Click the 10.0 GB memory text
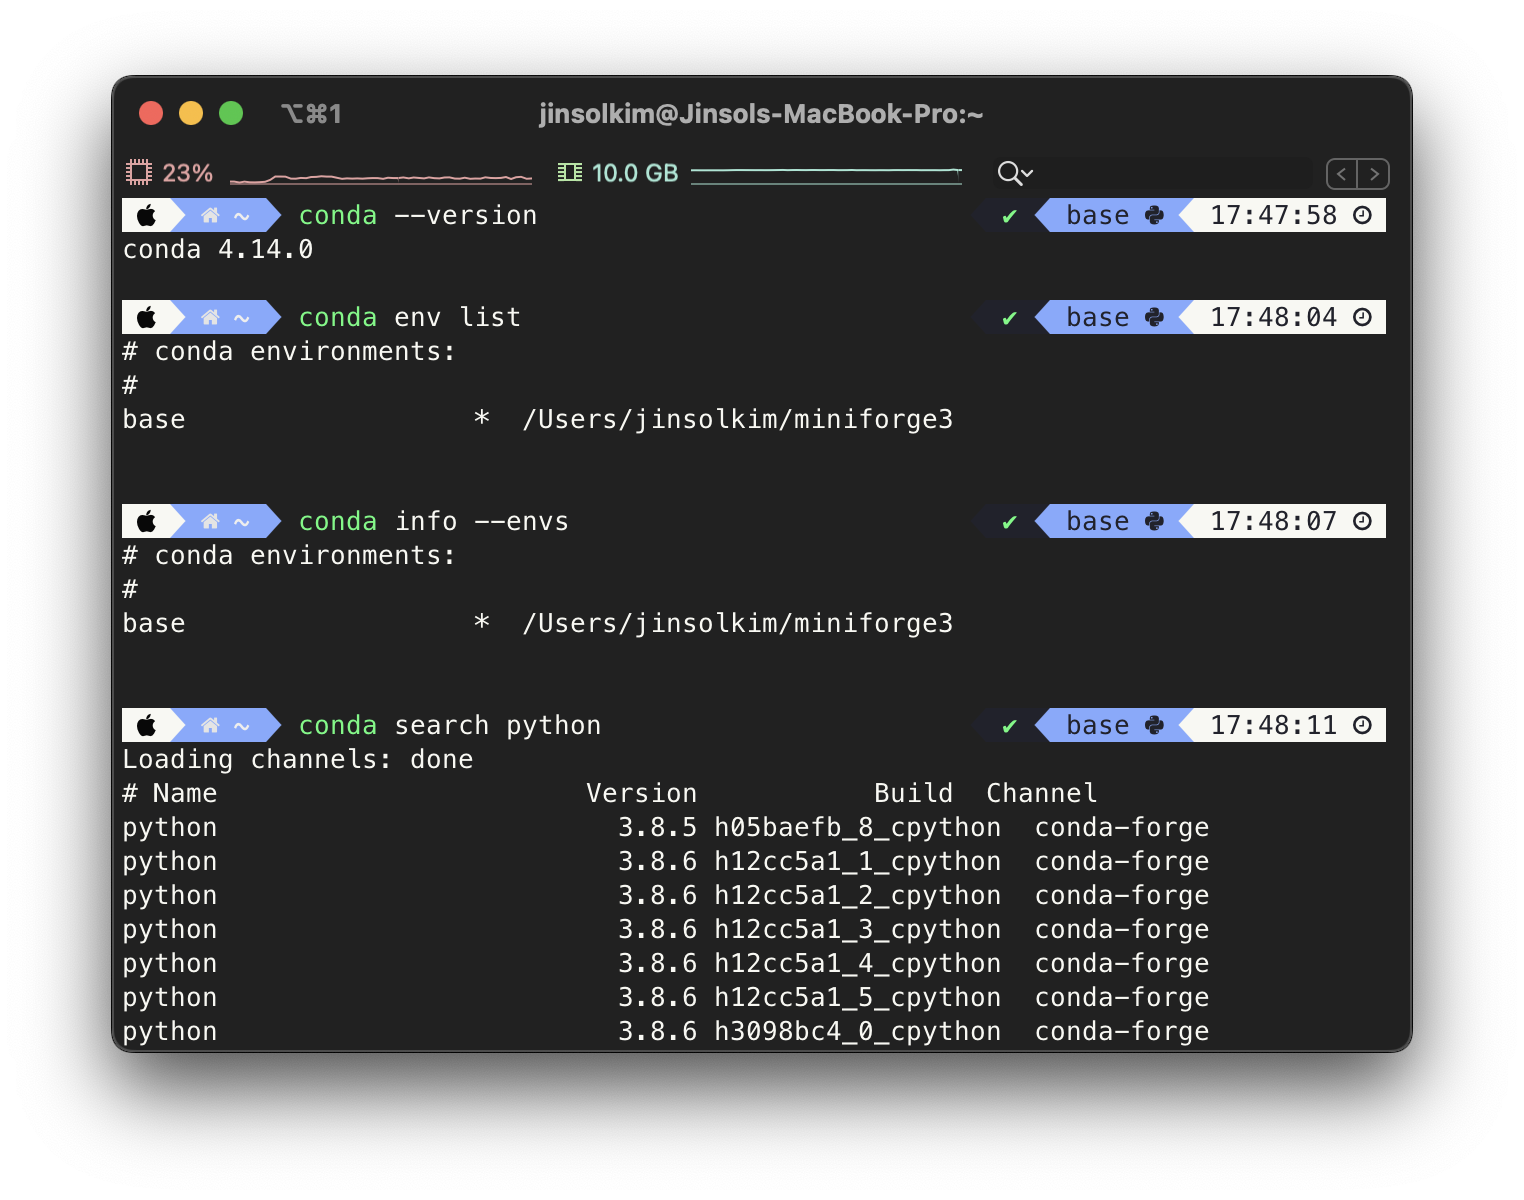This screenshot has height=1200, width=1524. (635, 173)
